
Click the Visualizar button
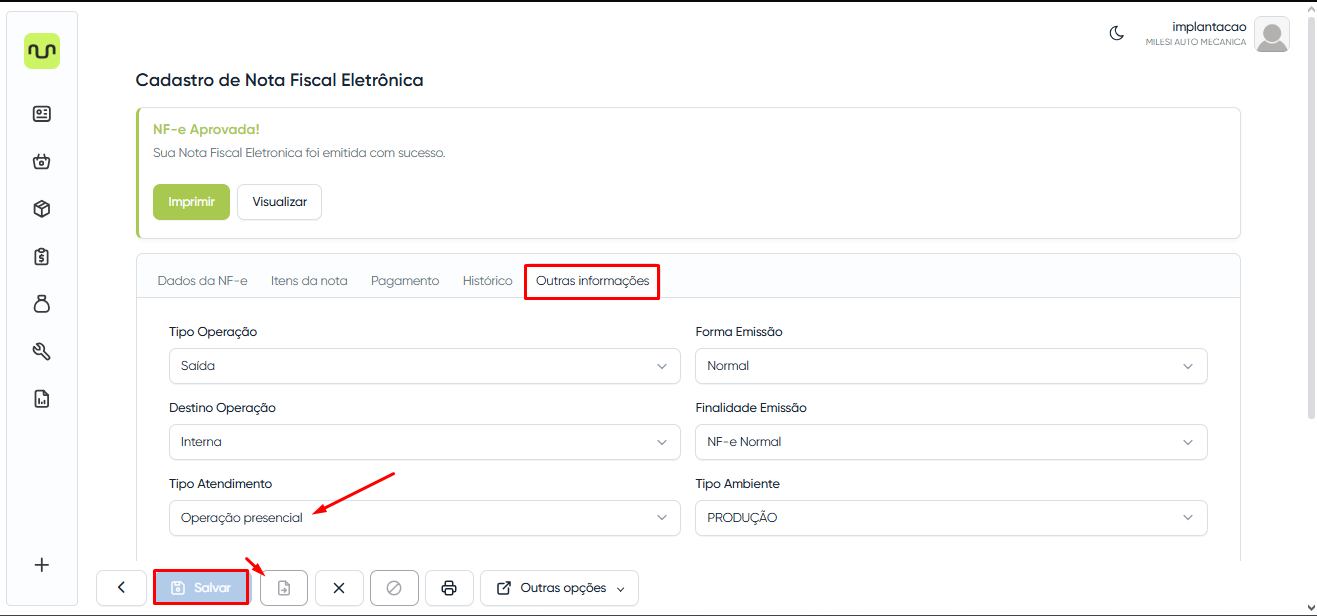[279, 201]
